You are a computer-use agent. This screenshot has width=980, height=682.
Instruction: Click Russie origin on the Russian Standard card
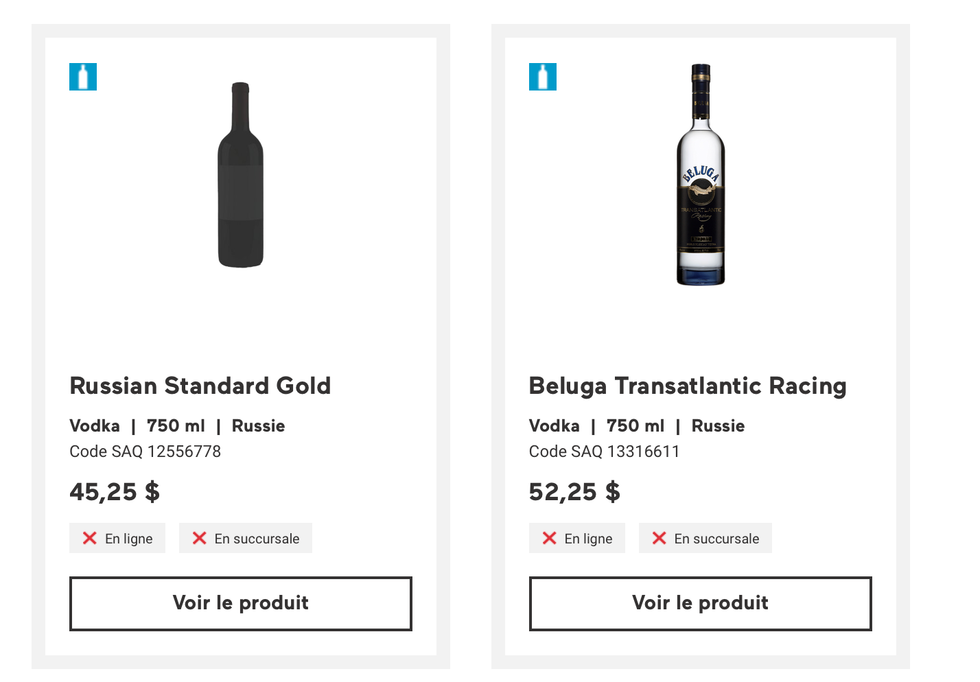[258, 426]
